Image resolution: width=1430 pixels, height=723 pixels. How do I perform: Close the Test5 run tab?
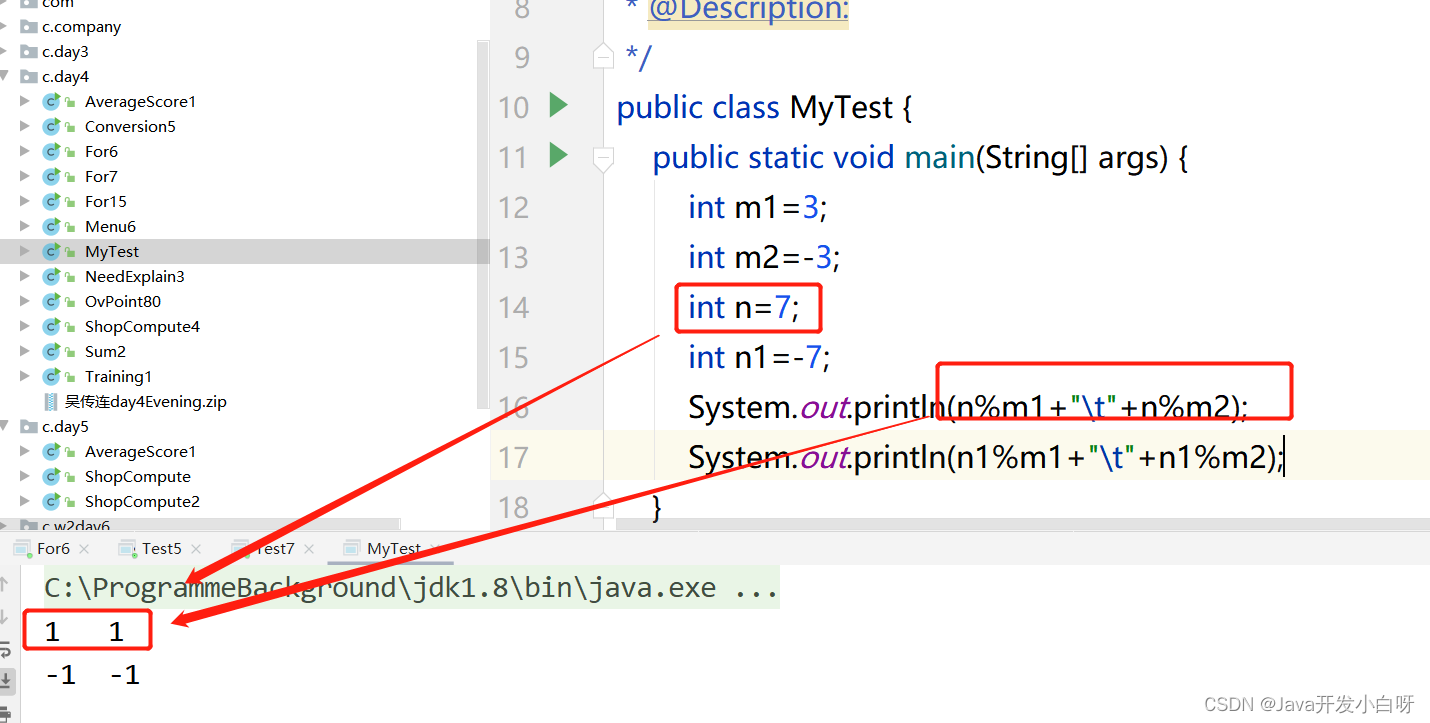click(x=196, y=549)
